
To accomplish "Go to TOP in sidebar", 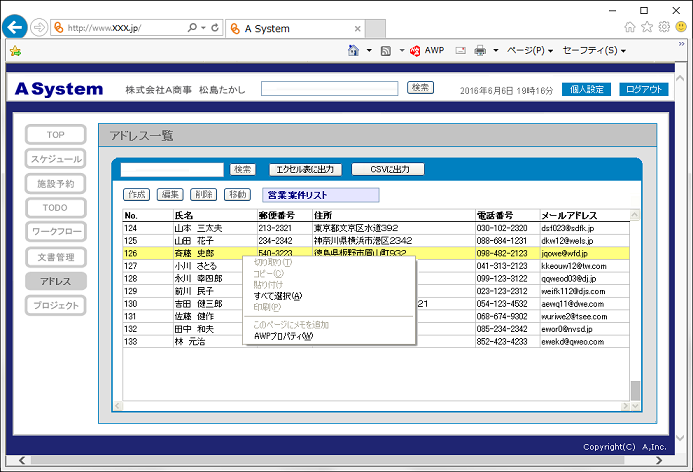I will tap(56, 135).
